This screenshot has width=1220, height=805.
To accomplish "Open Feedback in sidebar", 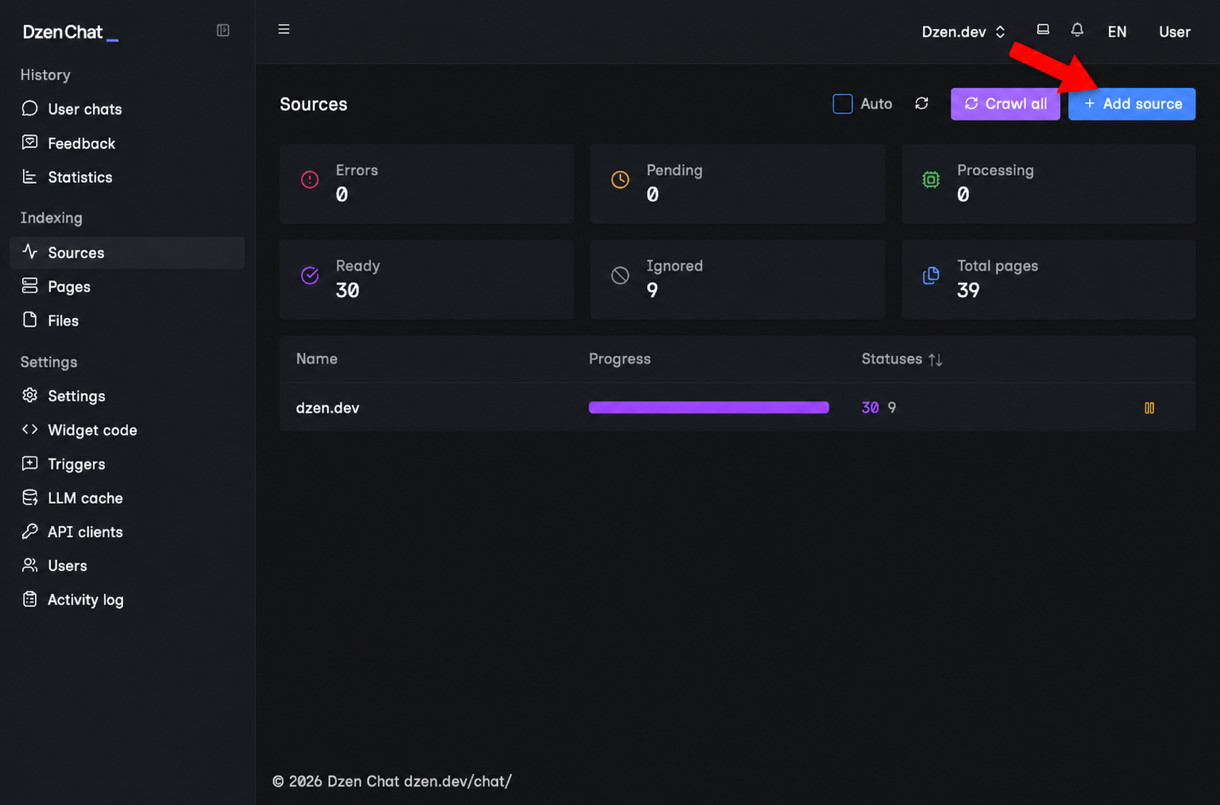I will pos(127,143).
